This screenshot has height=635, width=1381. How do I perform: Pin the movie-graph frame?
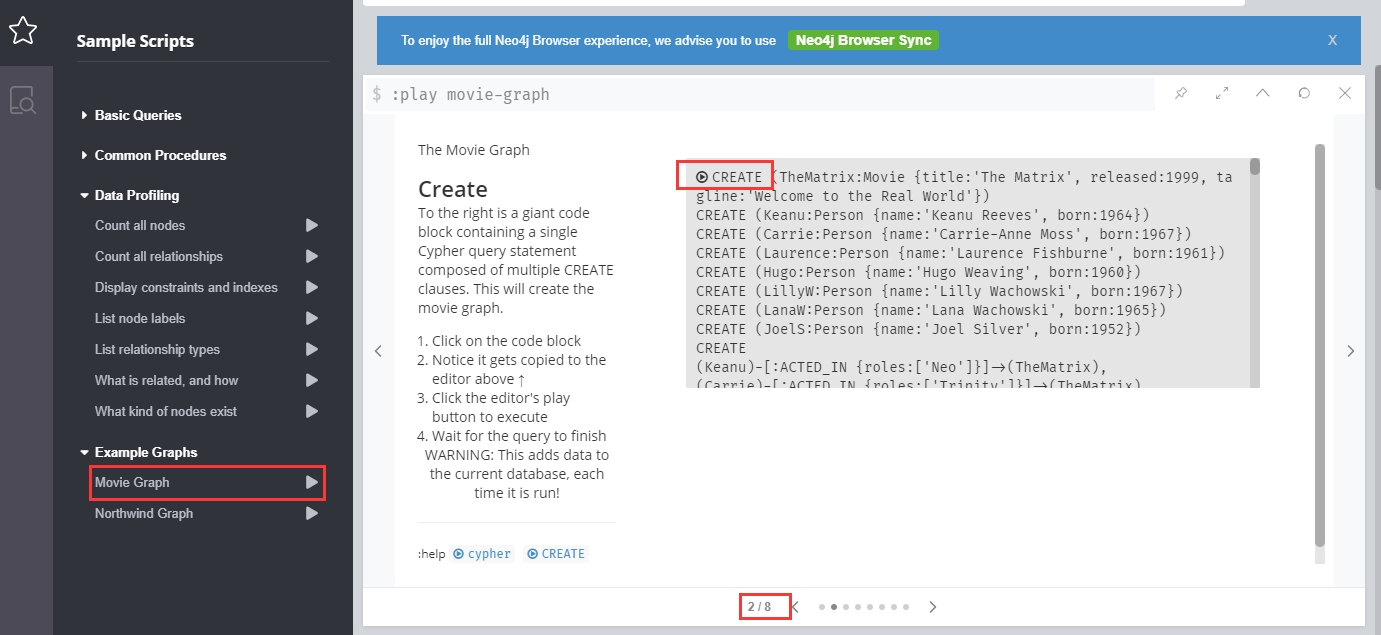click(1181, 93)
